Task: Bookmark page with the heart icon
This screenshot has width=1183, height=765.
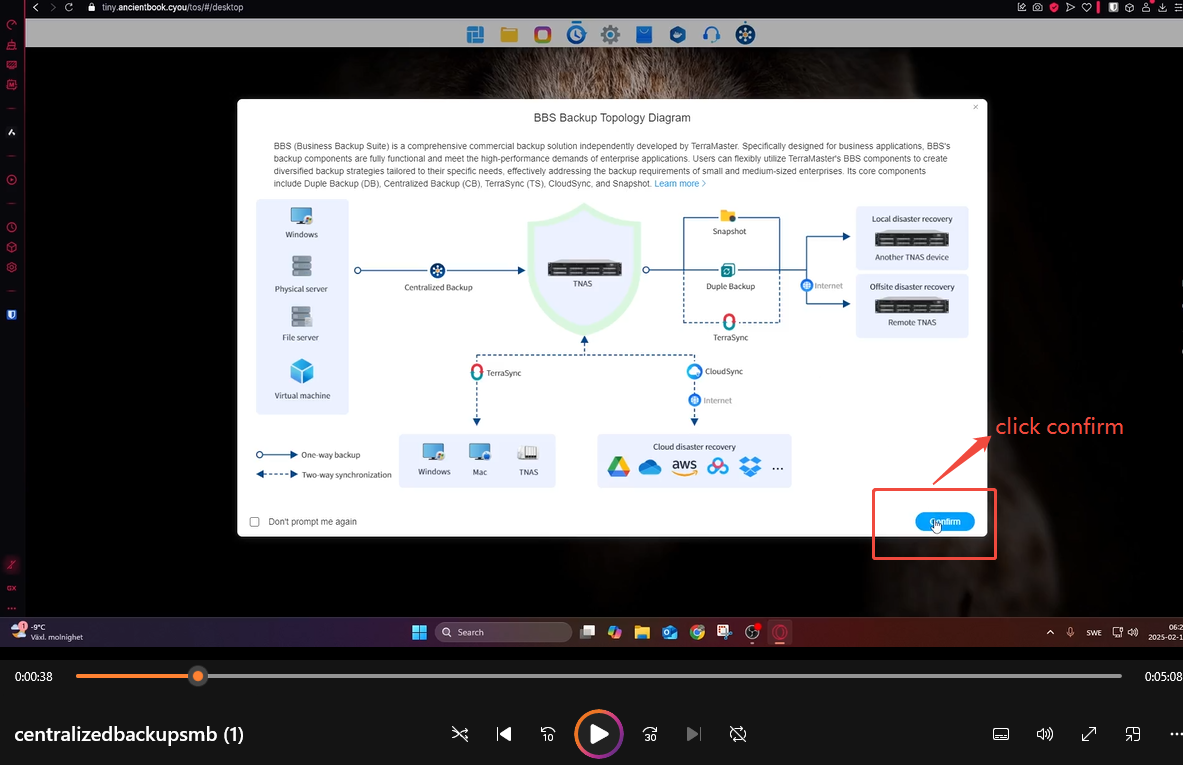Action: pyautogui.click(x=1086, y=7)
